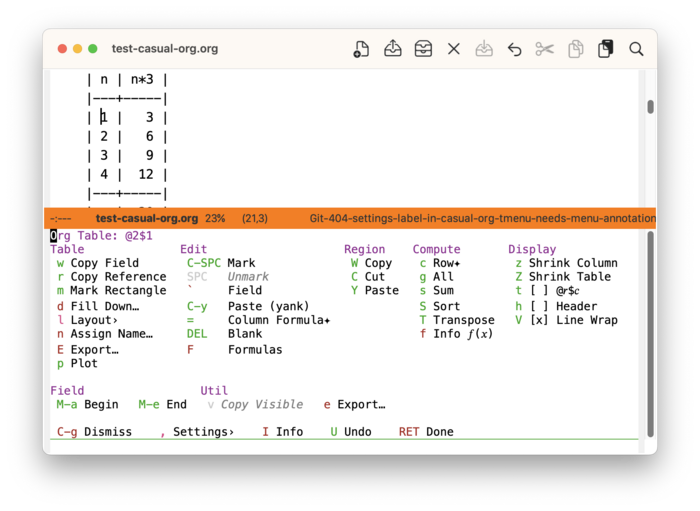700x511 pixels.
Task: Choose the Transpose entry
Action: (x=457, y=320)
